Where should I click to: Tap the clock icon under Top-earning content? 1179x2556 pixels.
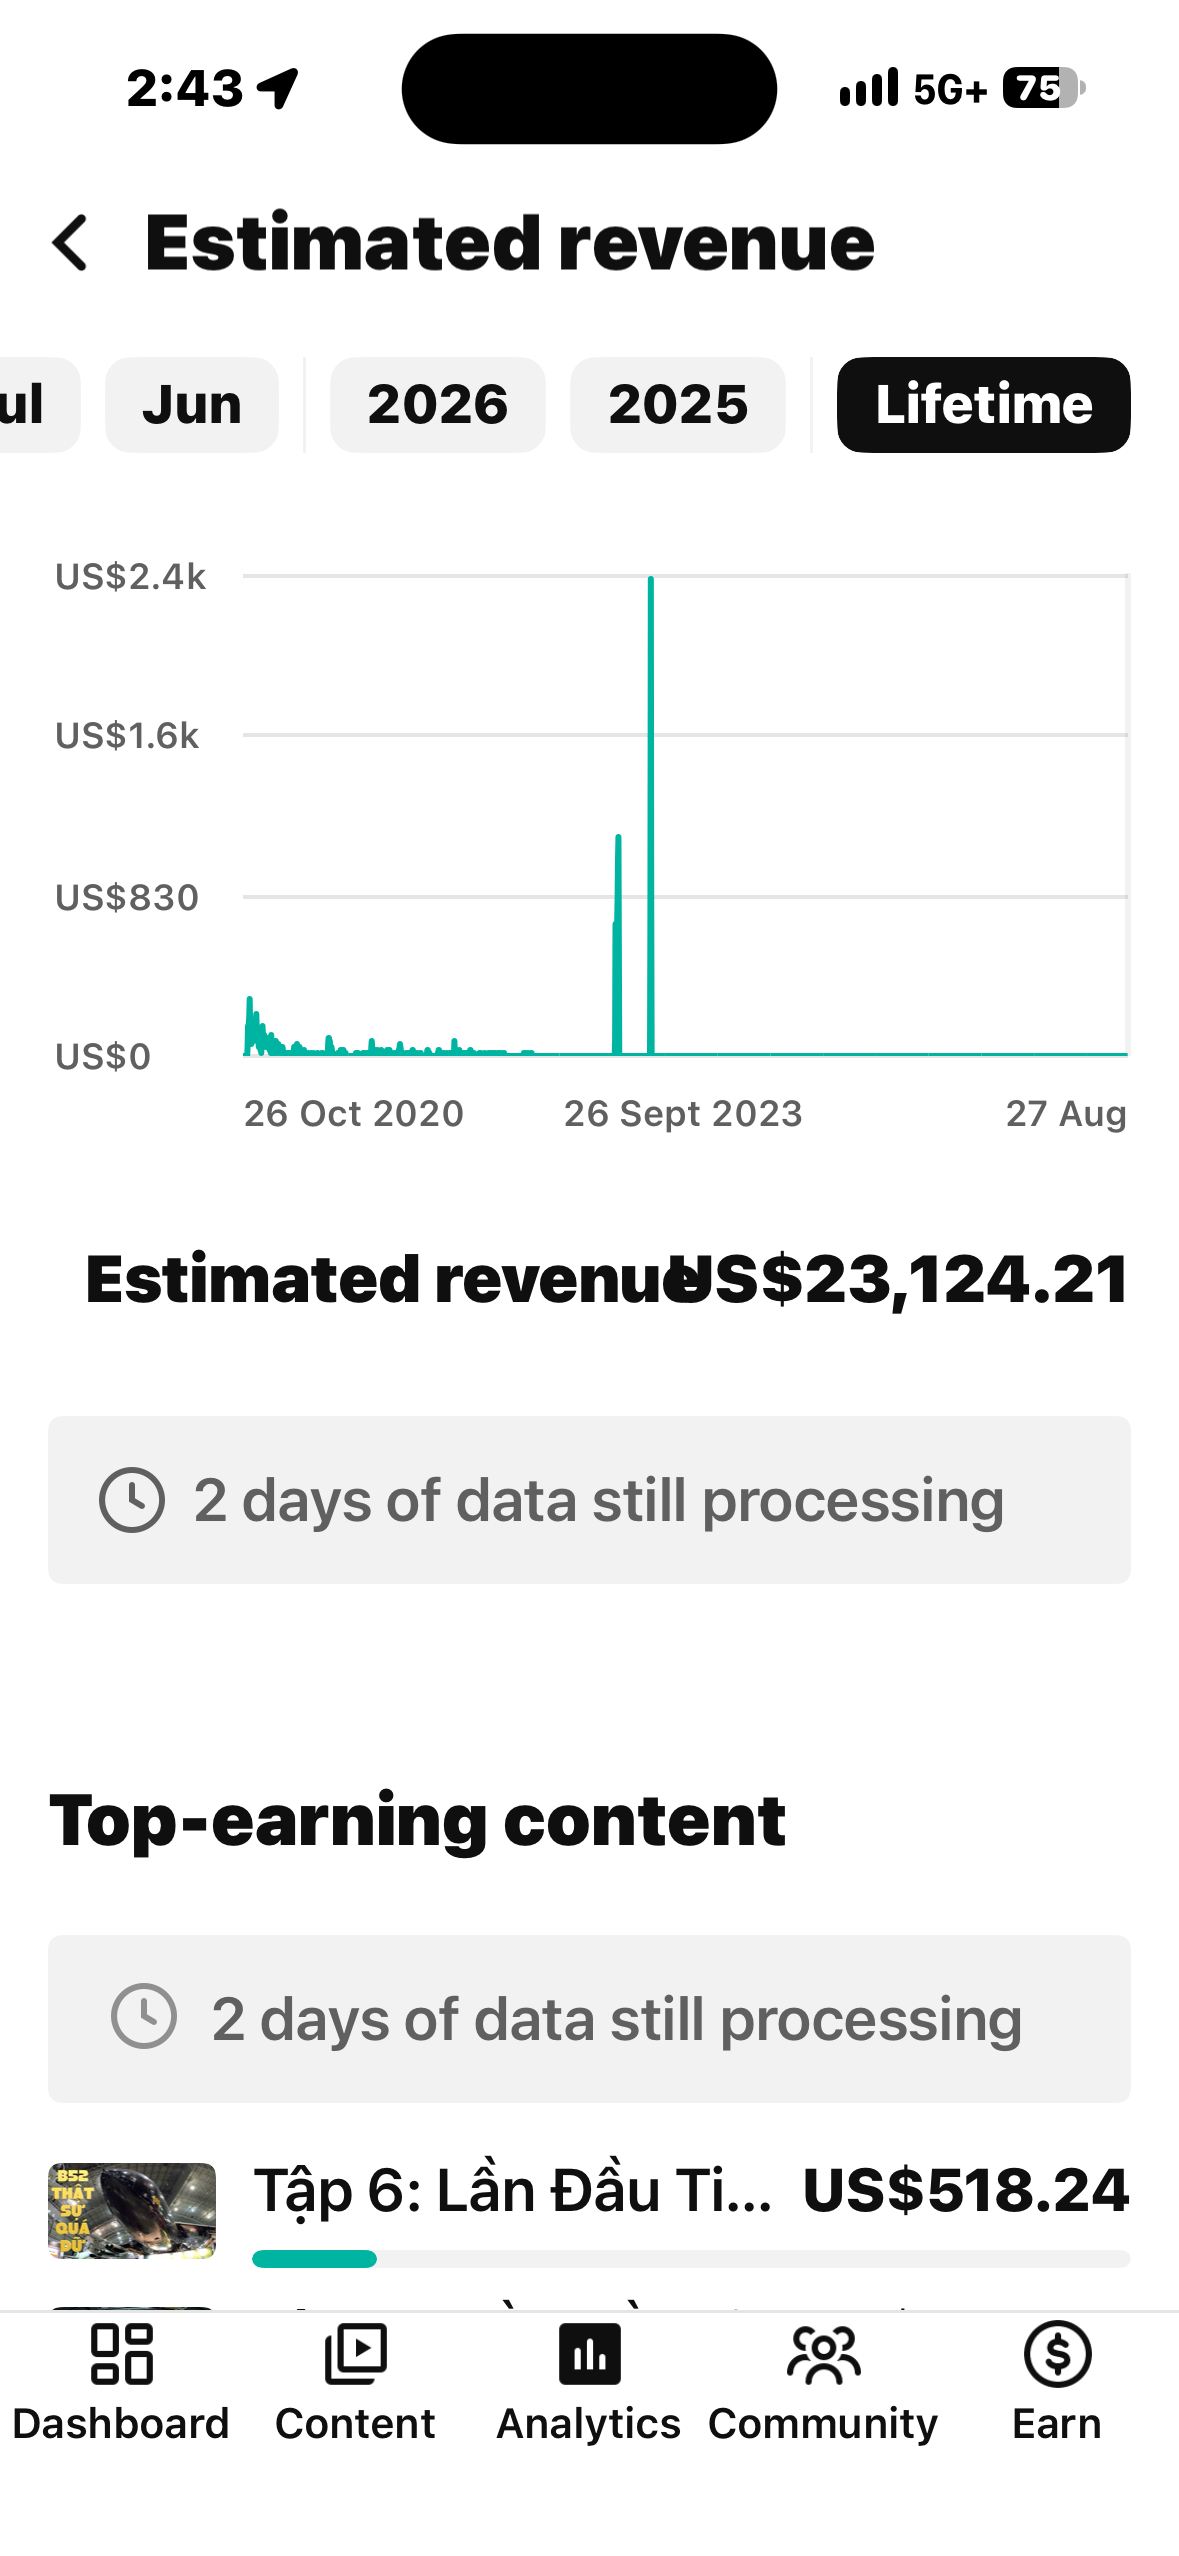pyautogui.click(x=144, y=2017)
